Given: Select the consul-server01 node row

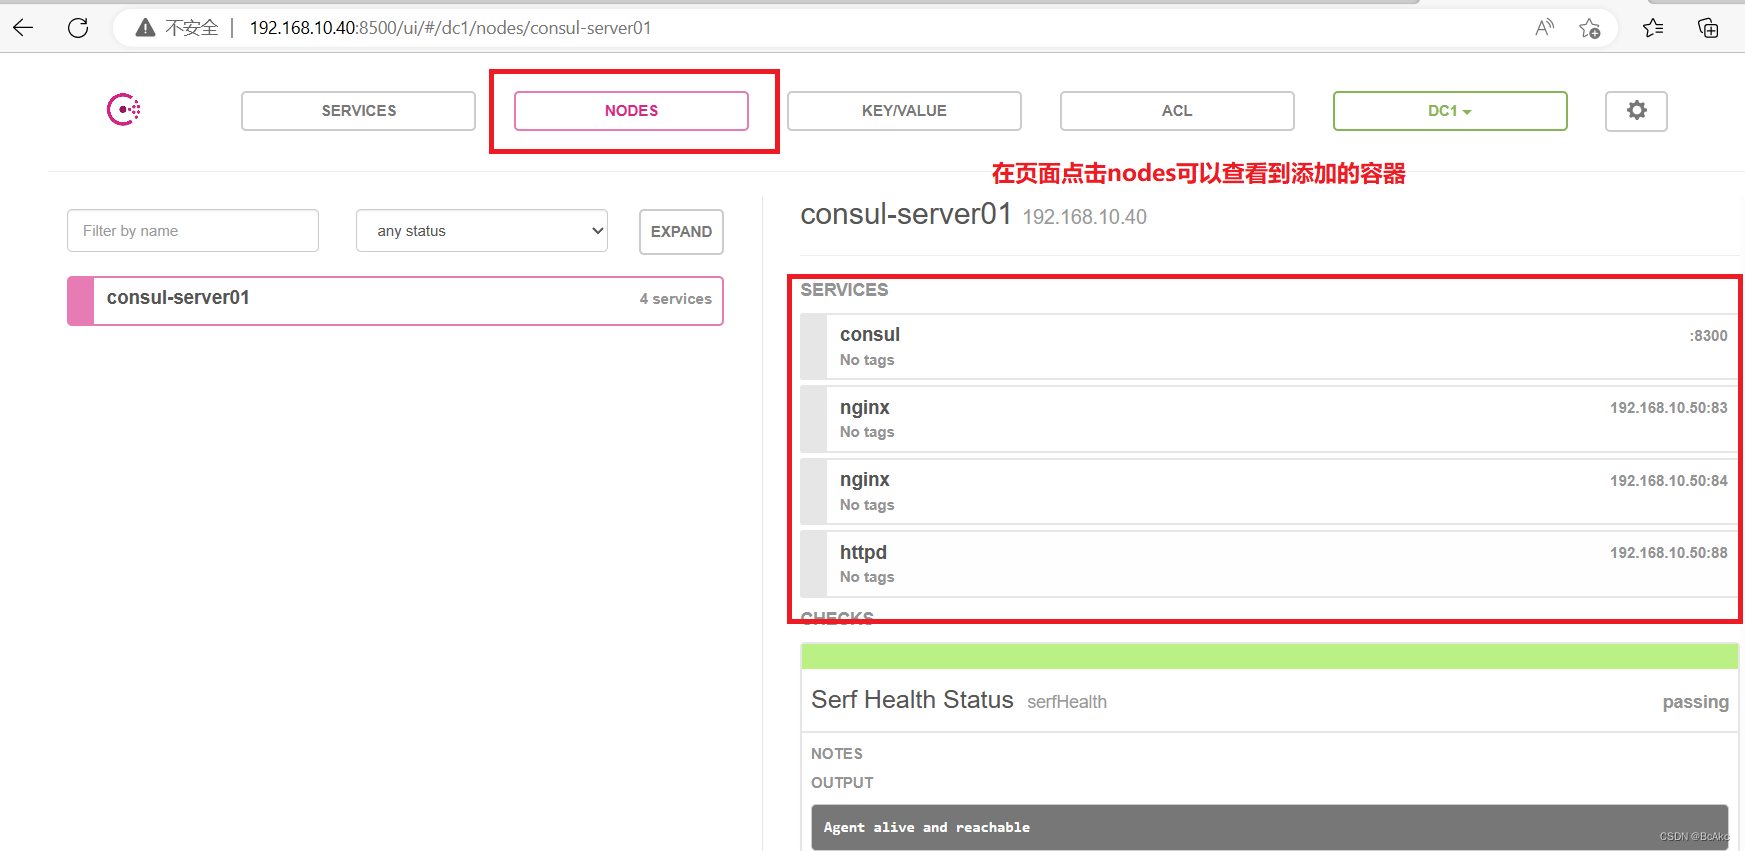Looking at the screenshot, I should (395, 301).
